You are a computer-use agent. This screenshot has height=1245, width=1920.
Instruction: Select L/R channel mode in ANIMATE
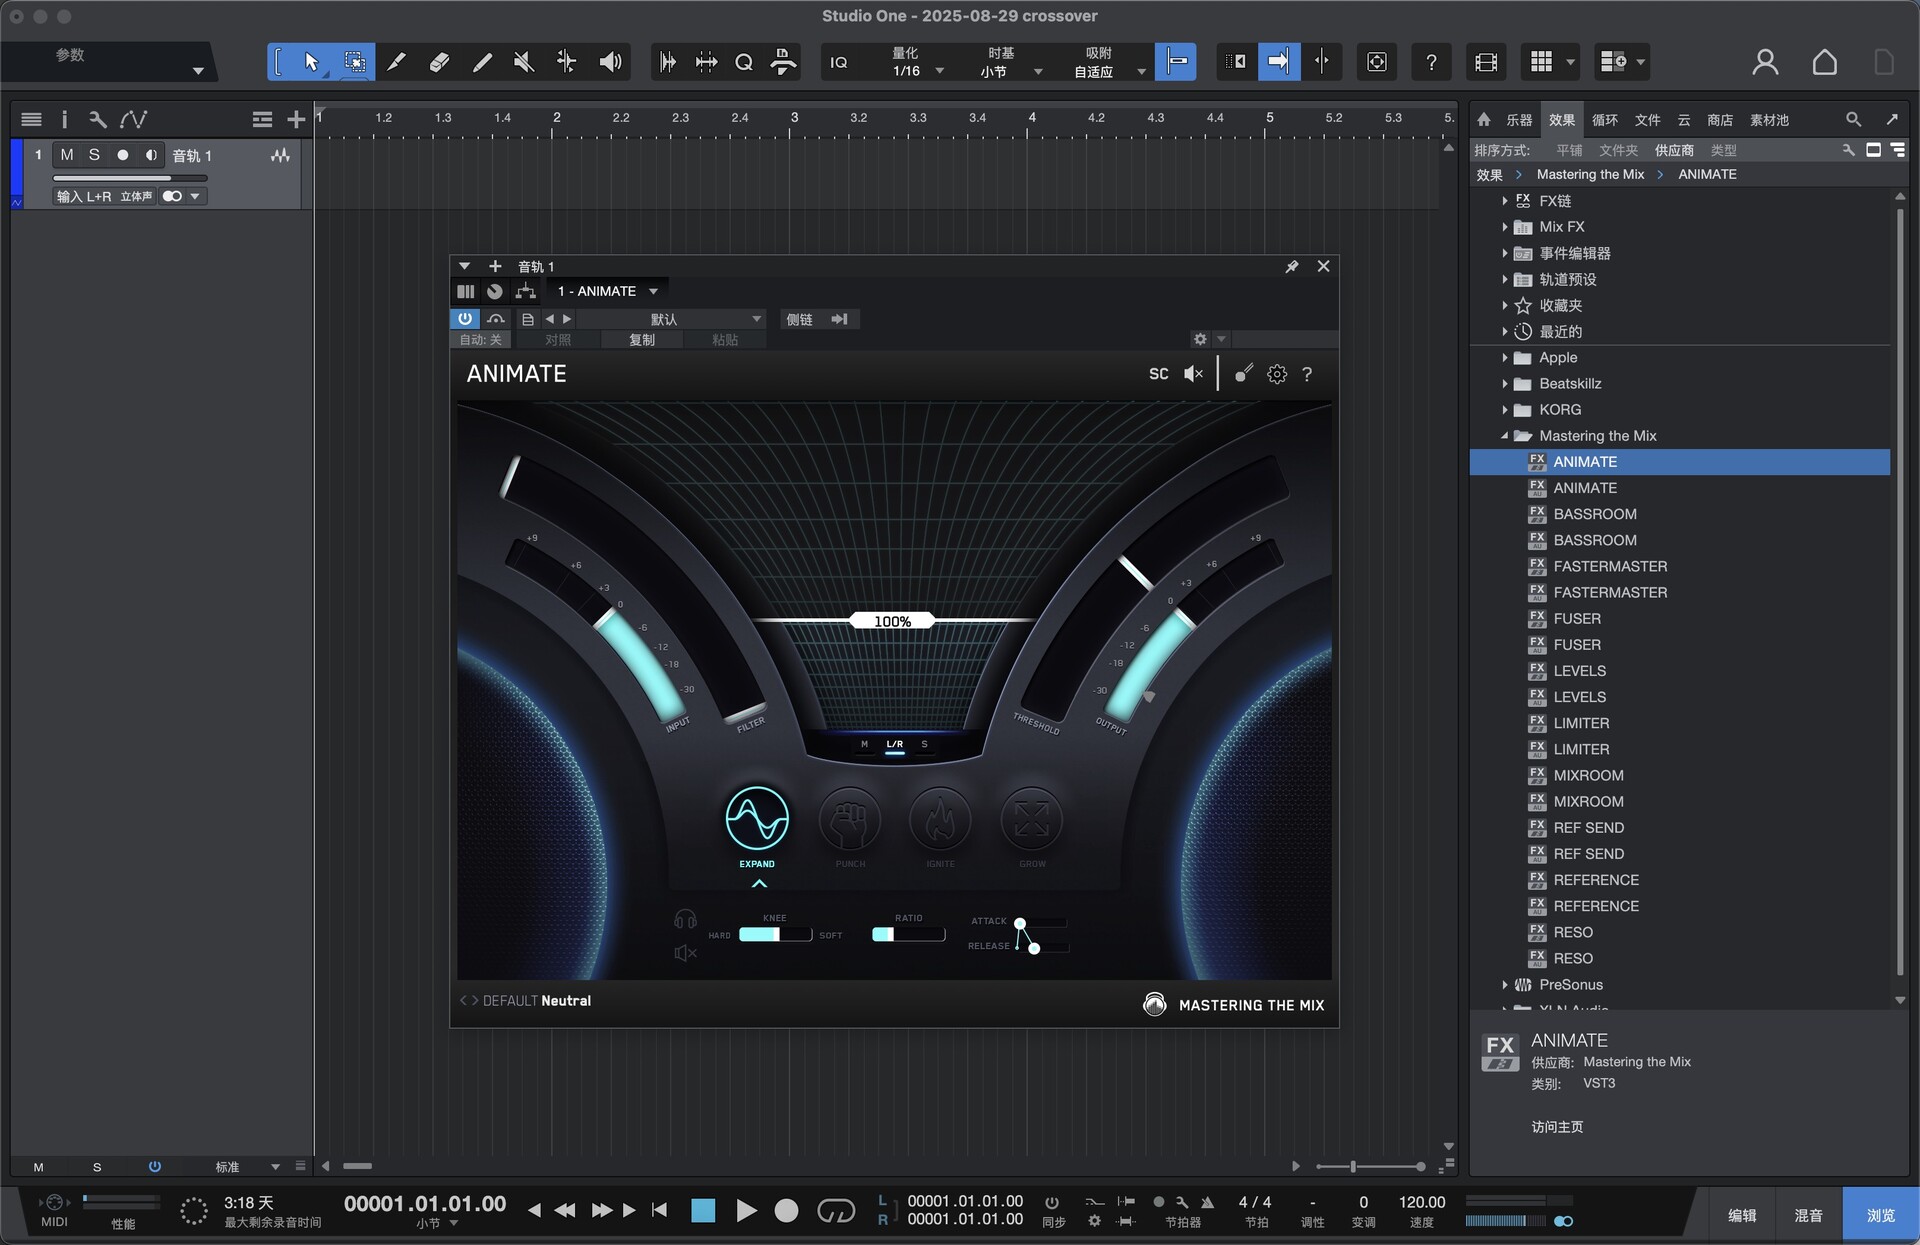894,744
